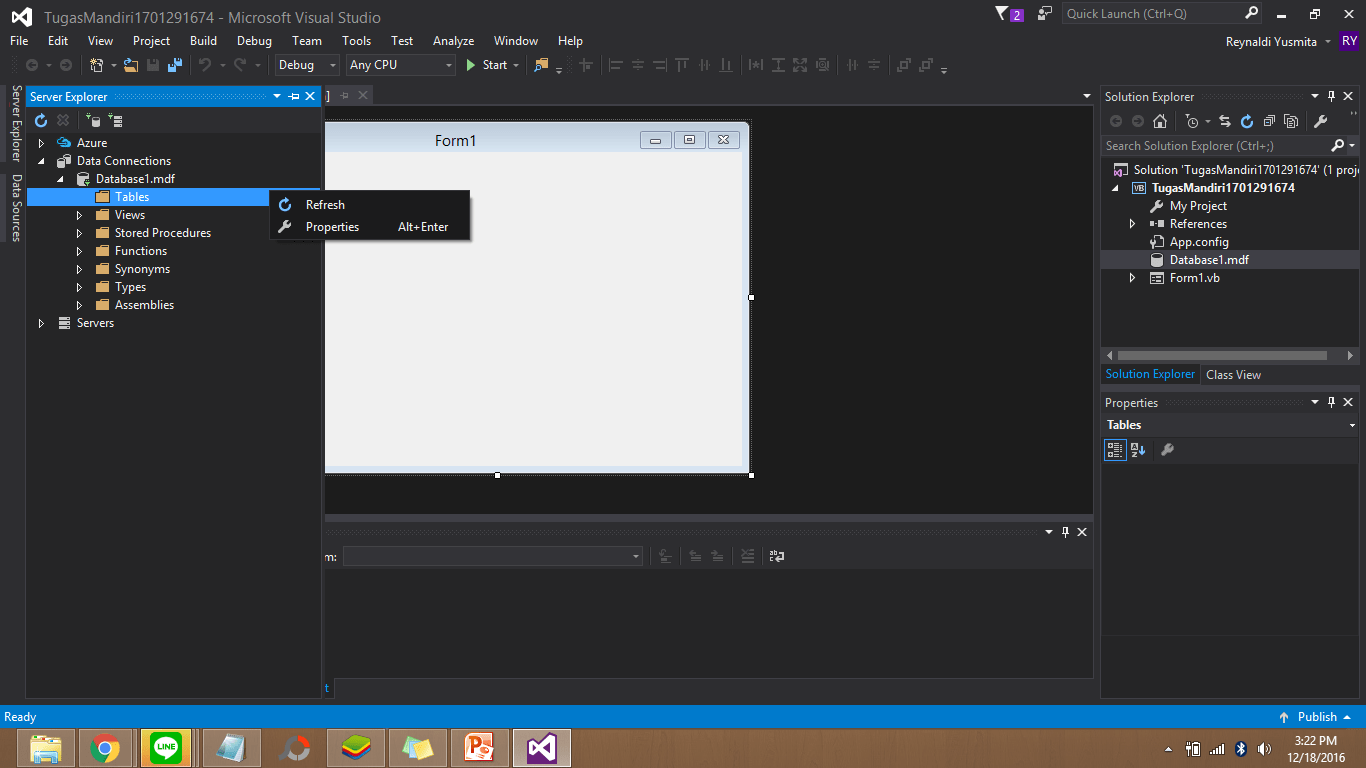Open the File menu
Image resolution: width=1366 pixels, height=768 pixels.
19,41
